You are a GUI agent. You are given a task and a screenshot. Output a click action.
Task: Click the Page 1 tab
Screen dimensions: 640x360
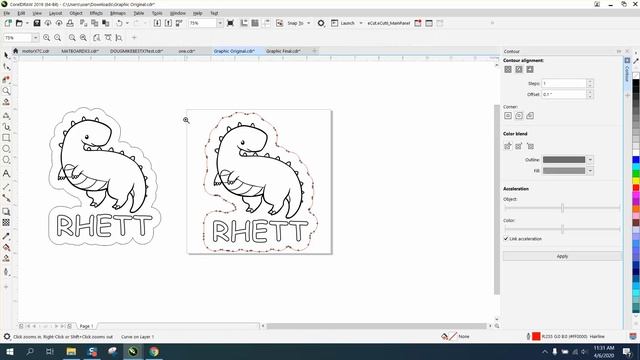tap(87, 326)
